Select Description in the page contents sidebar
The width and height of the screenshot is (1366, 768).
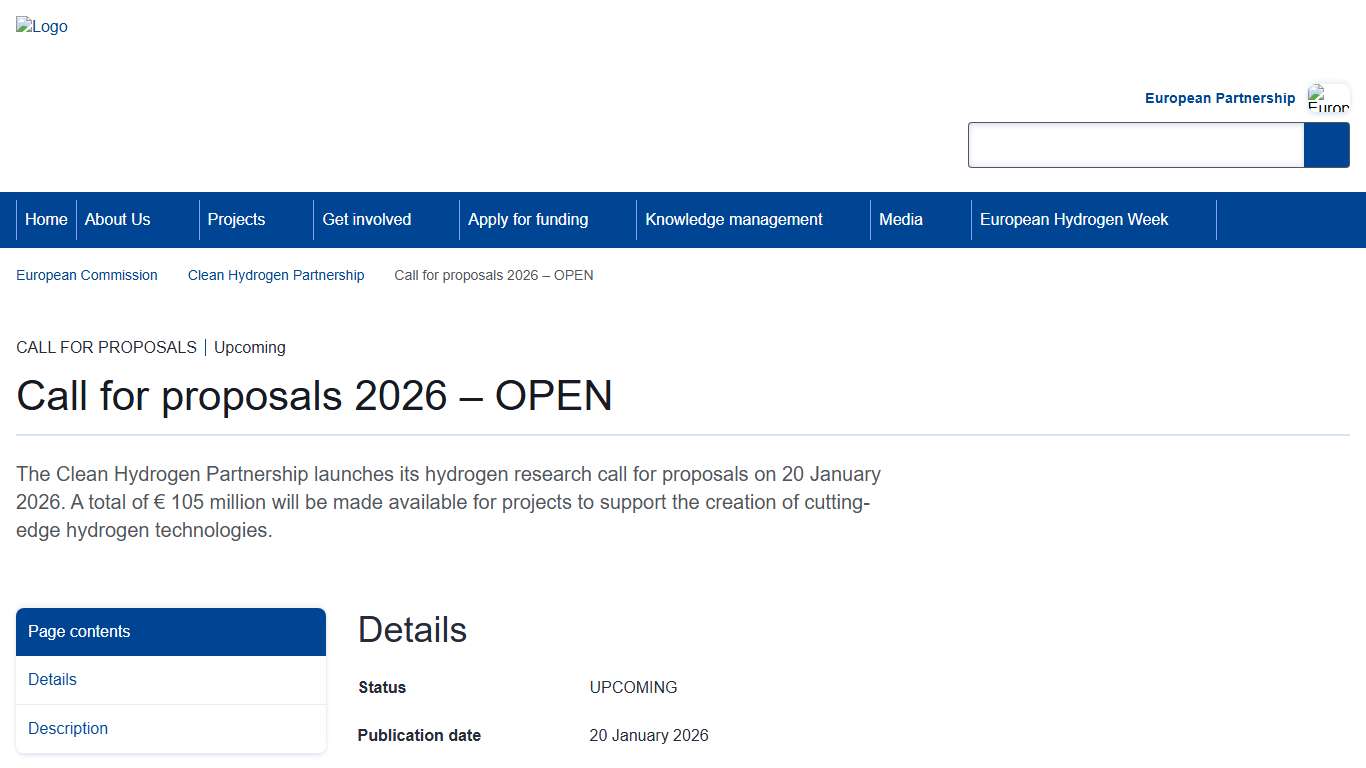[x=67, y=728]
